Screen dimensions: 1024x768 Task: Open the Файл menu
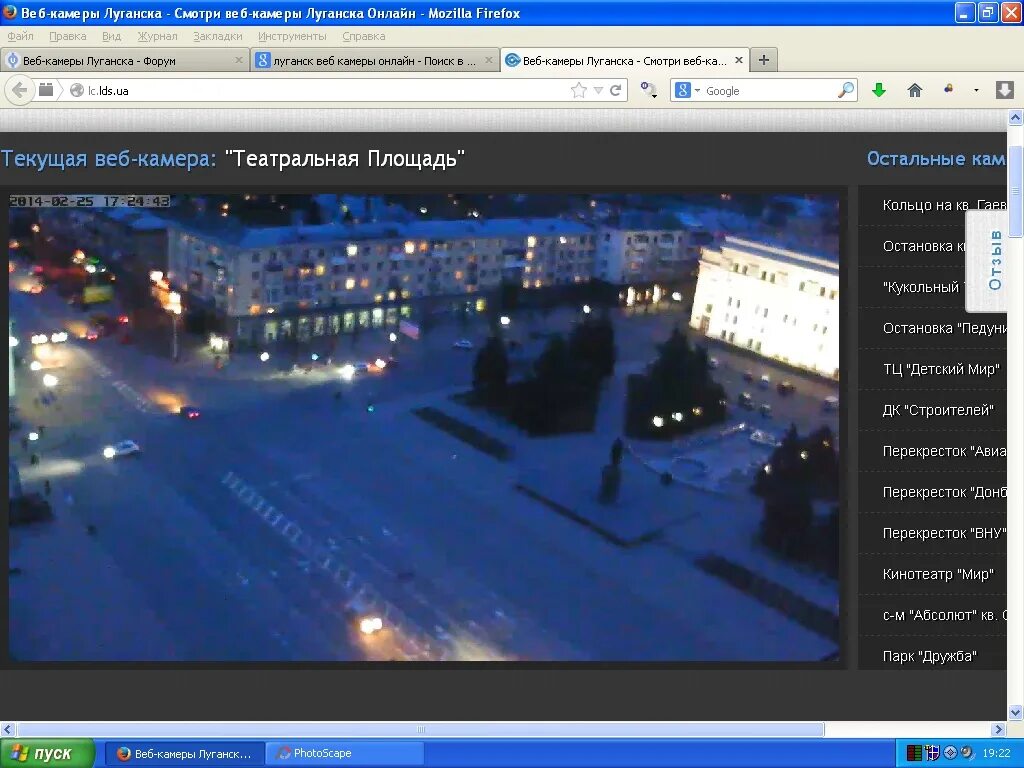21,36
